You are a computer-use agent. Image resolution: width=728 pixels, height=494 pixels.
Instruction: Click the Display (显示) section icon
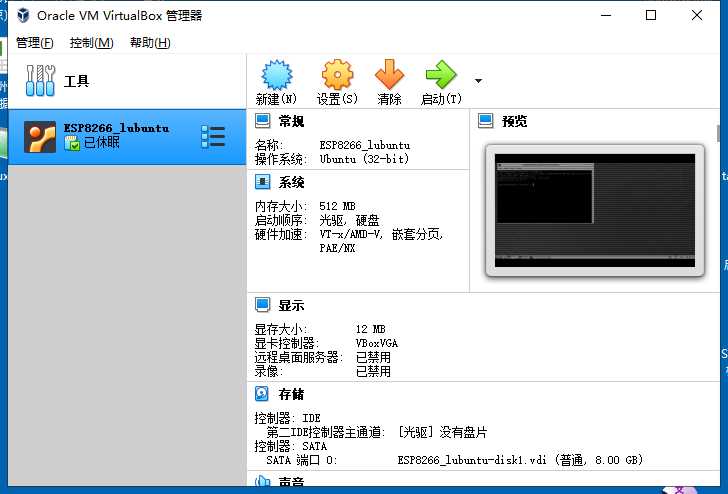(x=262, y=305)
